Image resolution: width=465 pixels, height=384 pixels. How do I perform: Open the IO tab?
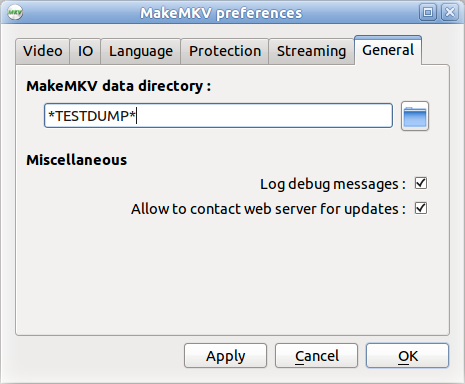click(x=85, y=51)
